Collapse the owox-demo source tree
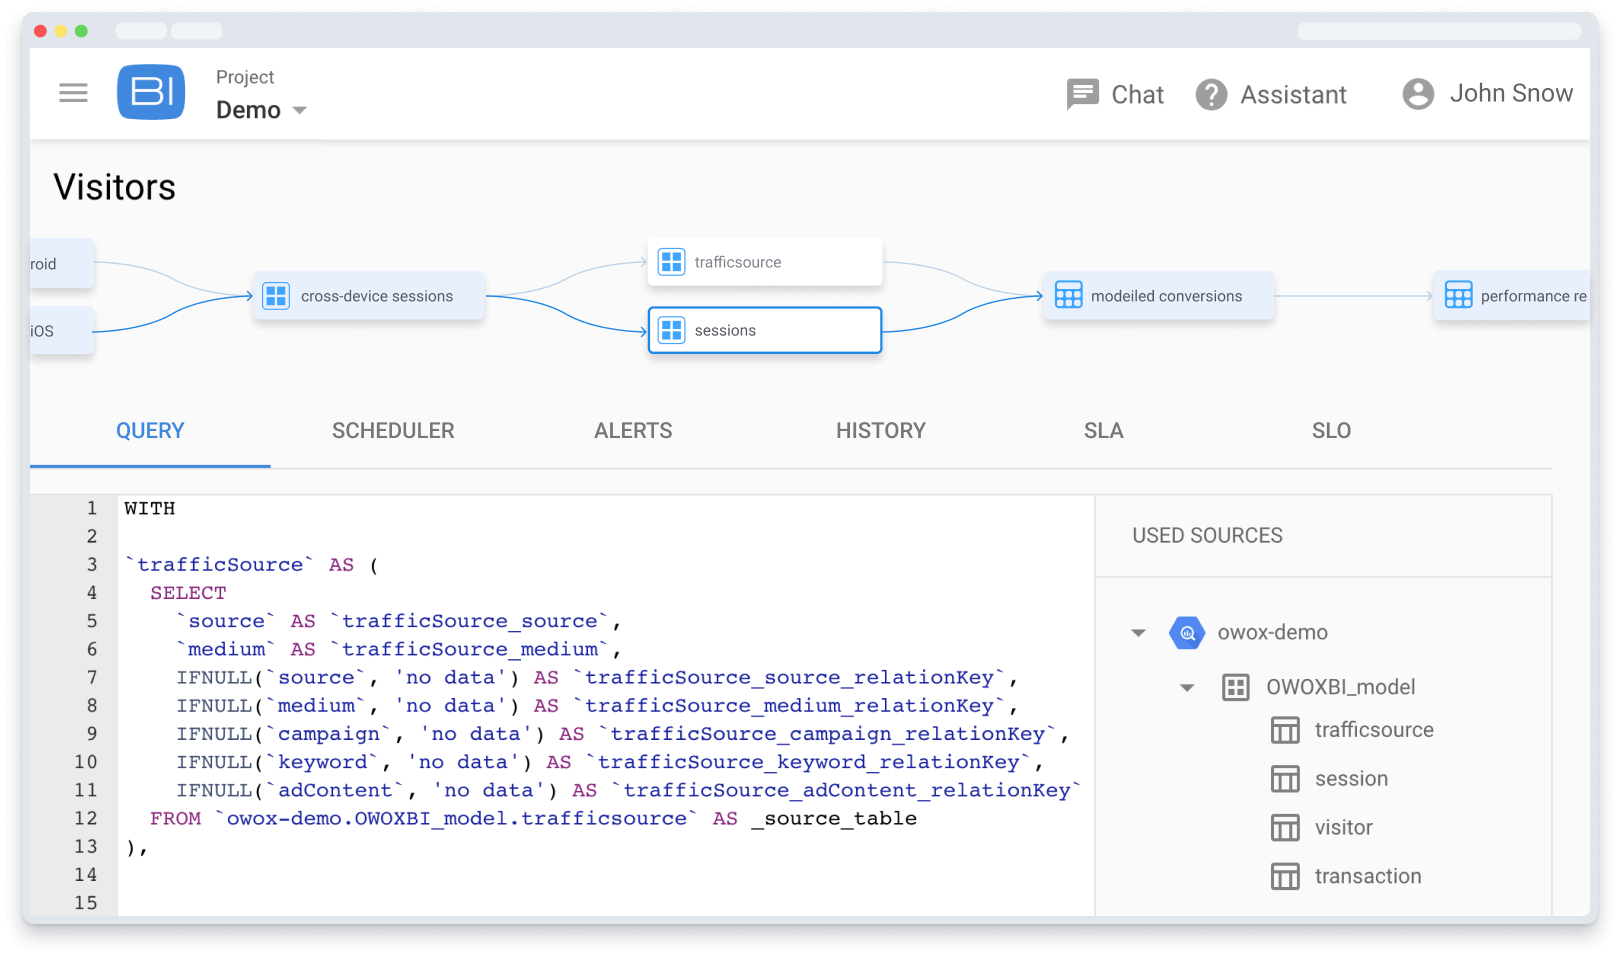 click(1139, 632)
